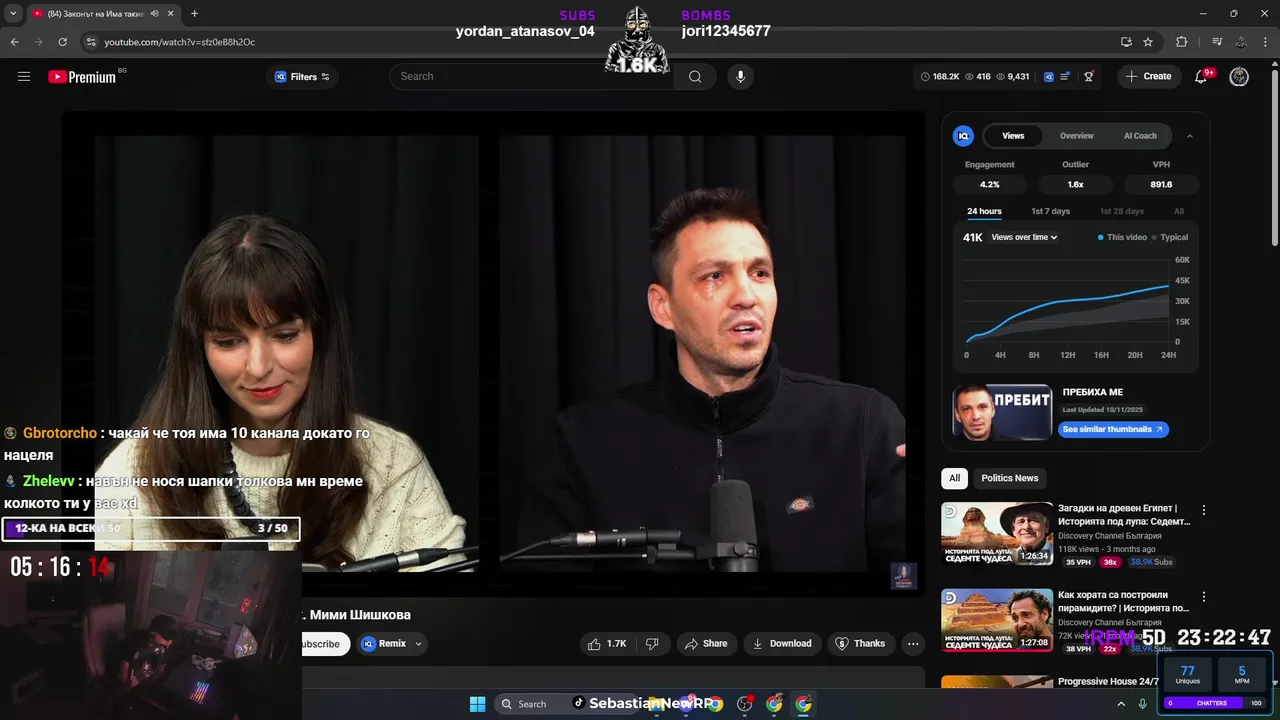
Task: Click the VPH 891.6 stat pill
Action: 1161,185
